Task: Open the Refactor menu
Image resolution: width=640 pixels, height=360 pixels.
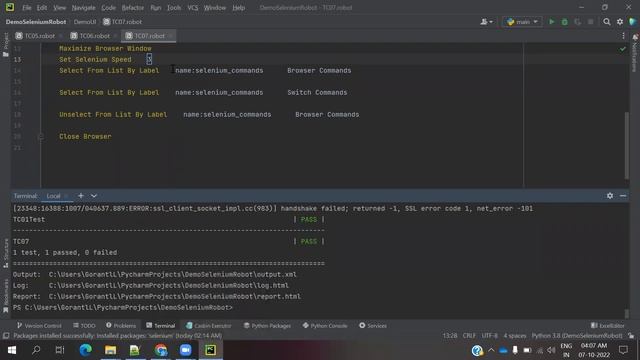Action: pos(133,7)
